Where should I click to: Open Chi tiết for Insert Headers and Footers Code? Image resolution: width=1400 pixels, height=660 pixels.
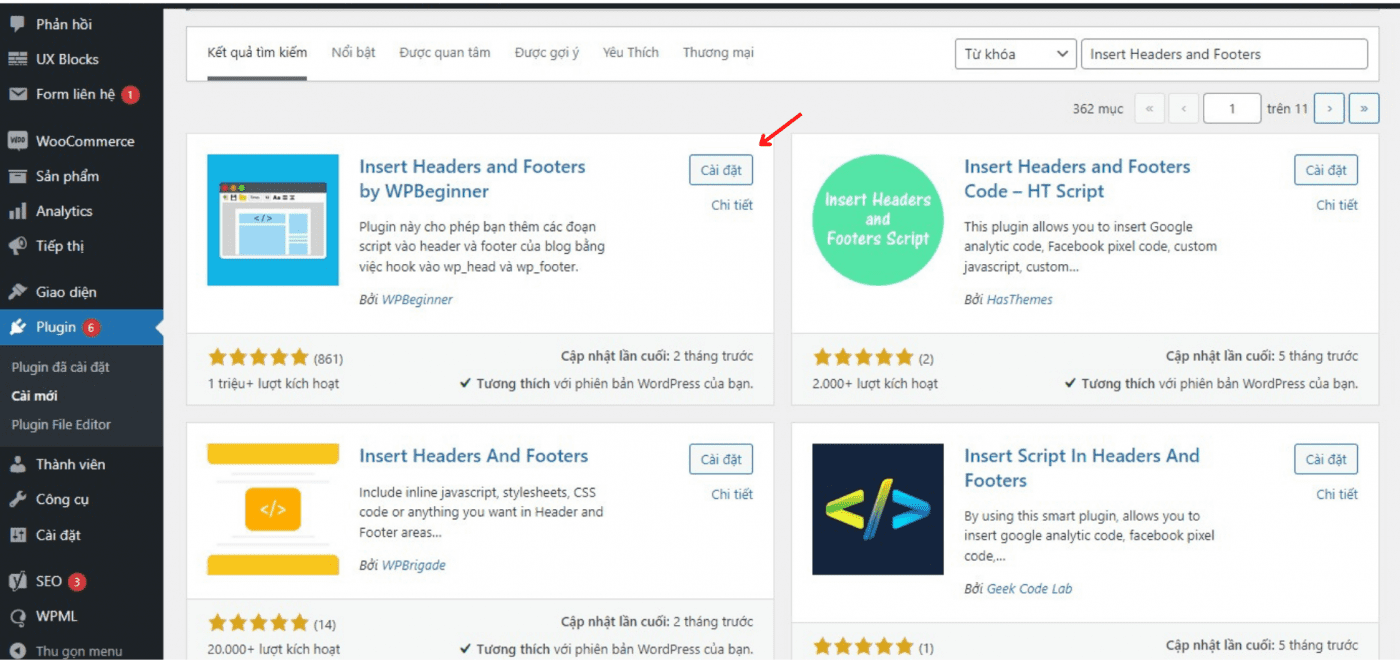(1339, 205)
